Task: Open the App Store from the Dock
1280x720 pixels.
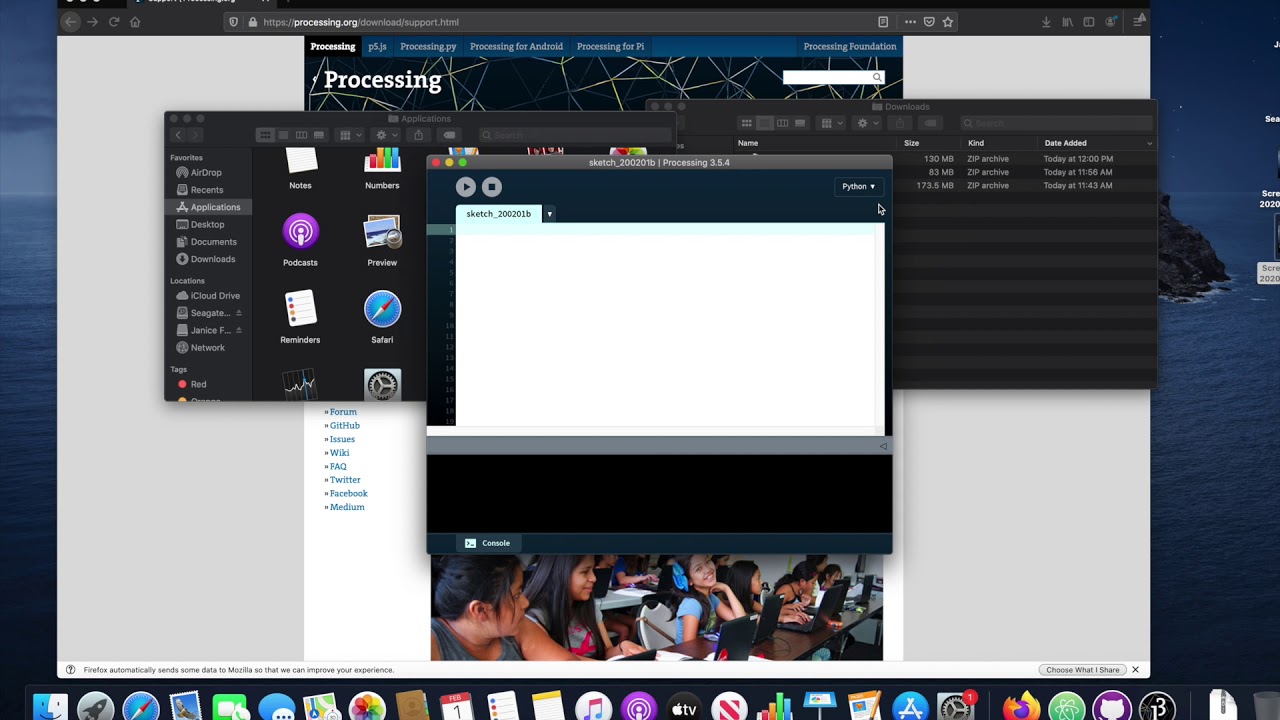Action: click(x=910, y=707)
